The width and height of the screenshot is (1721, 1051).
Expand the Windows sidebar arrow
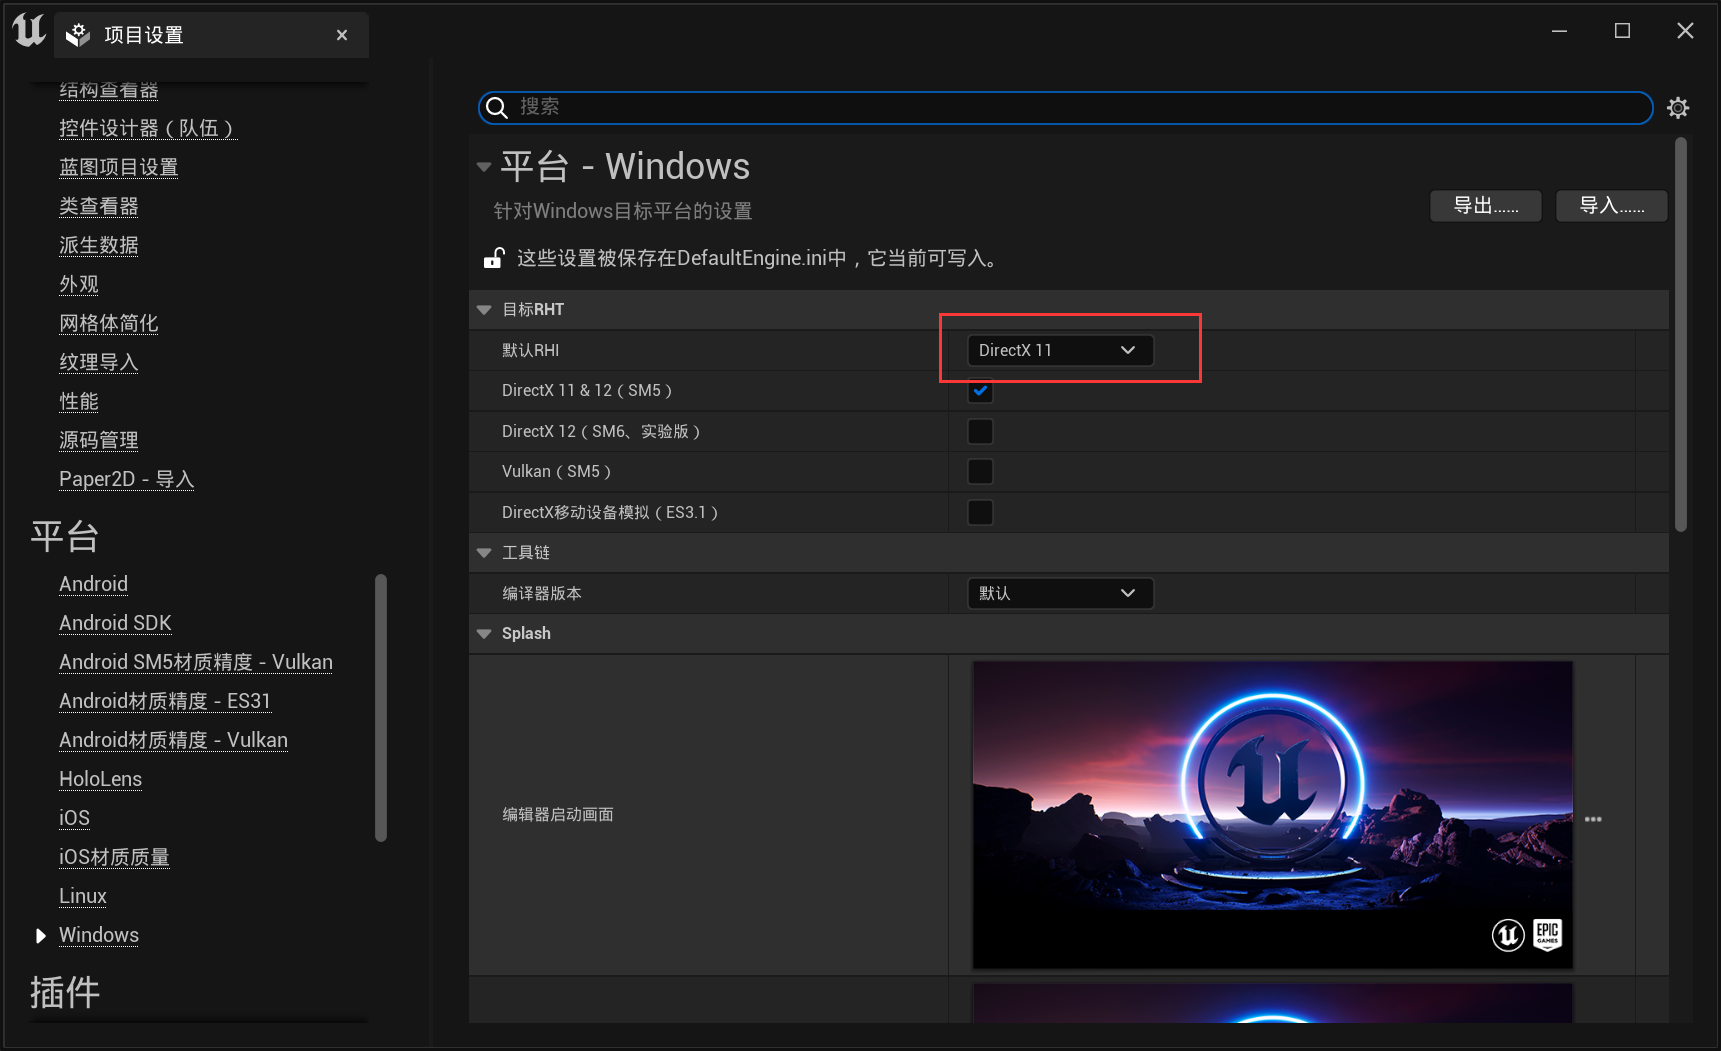click(x=40, y=936)
